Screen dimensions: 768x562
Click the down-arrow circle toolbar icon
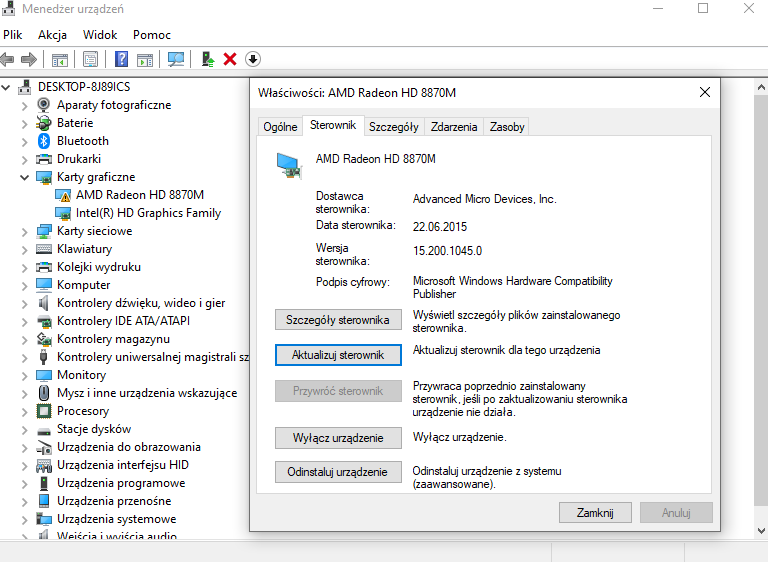(x=253, y=59)
